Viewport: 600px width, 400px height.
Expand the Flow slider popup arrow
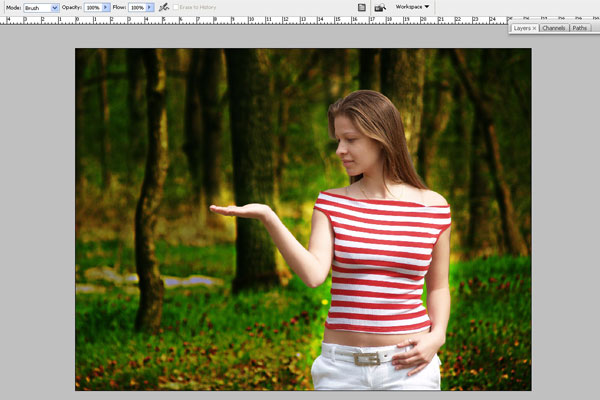[150, 7]
